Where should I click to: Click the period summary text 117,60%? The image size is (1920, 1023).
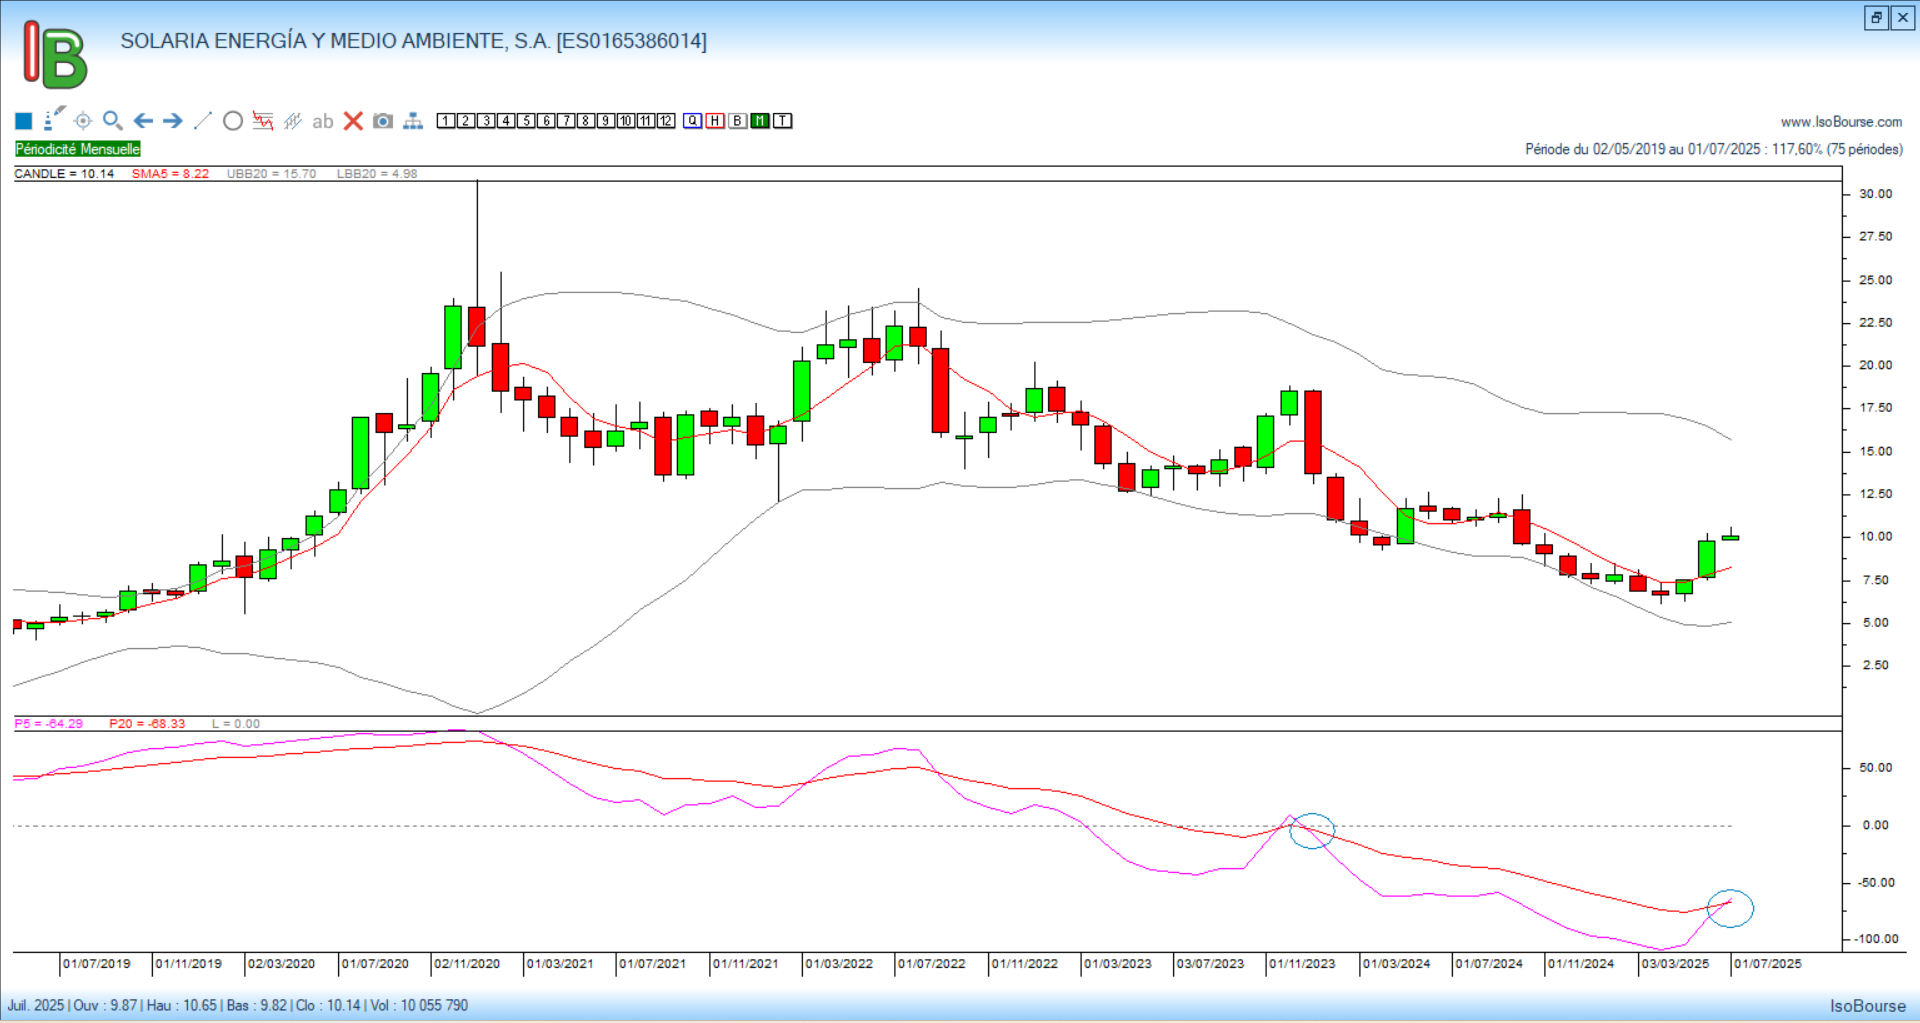[x=1714, y=149]
